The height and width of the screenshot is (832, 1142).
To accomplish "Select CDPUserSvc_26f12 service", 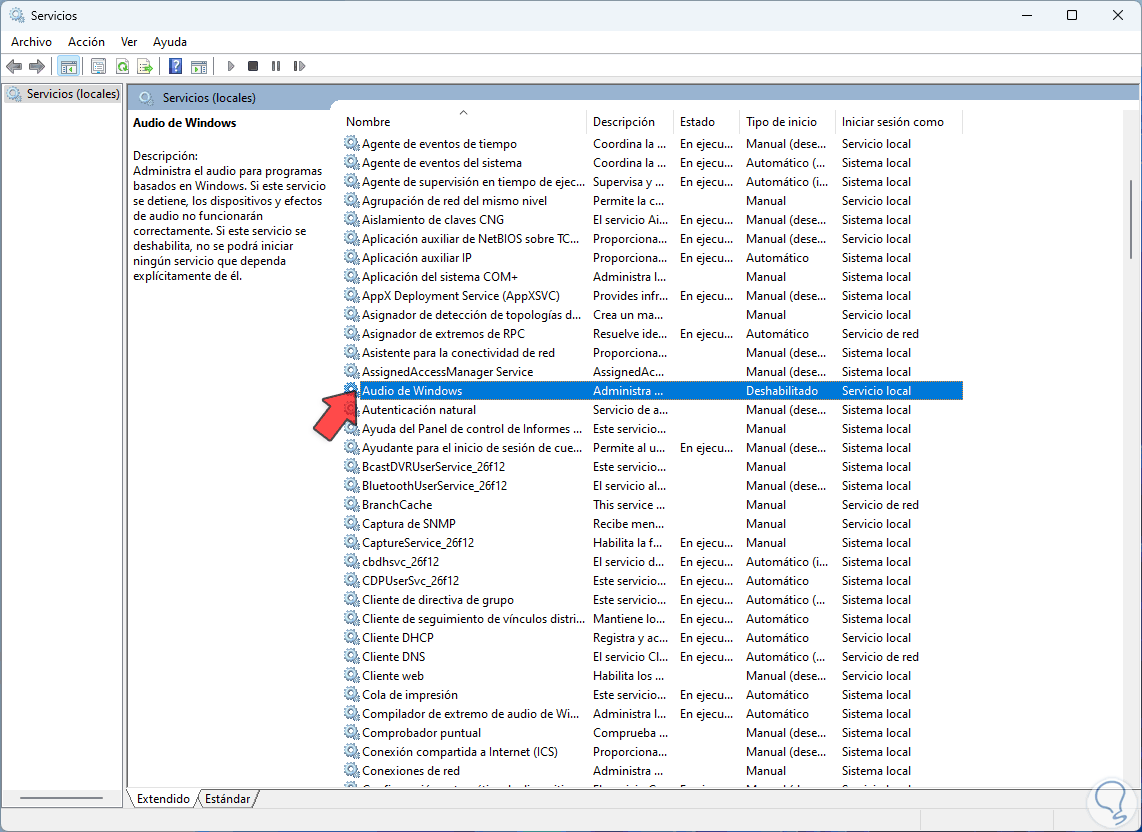I will tap(653, 581).
